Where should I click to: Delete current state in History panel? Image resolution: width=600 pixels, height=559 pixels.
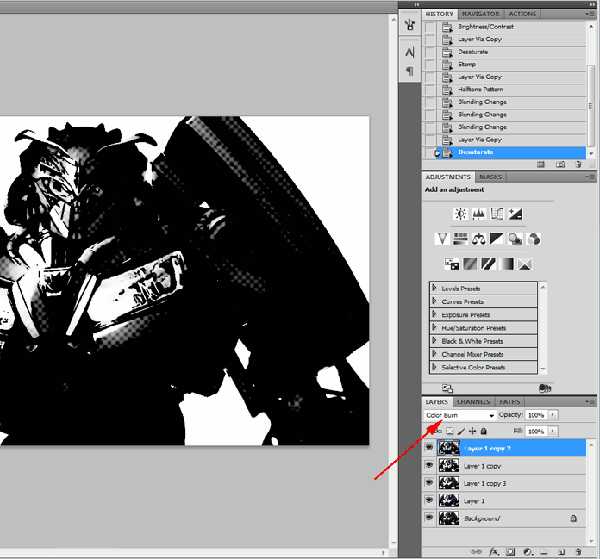click(579, 165)
